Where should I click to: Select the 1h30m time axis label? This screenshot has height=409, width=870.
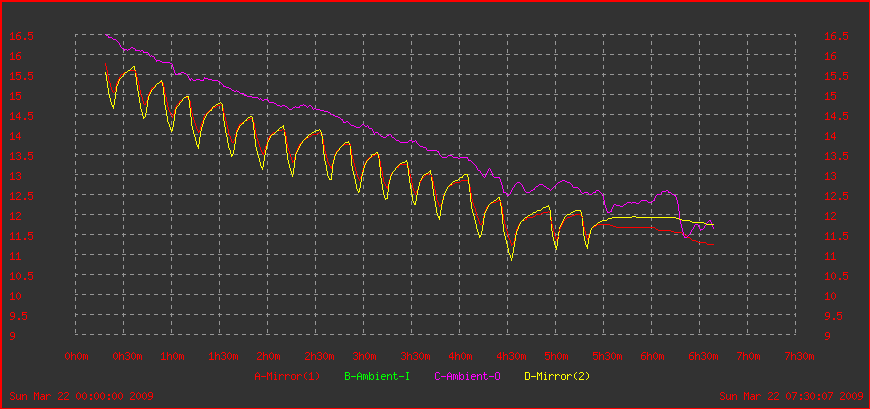(224, 356)
